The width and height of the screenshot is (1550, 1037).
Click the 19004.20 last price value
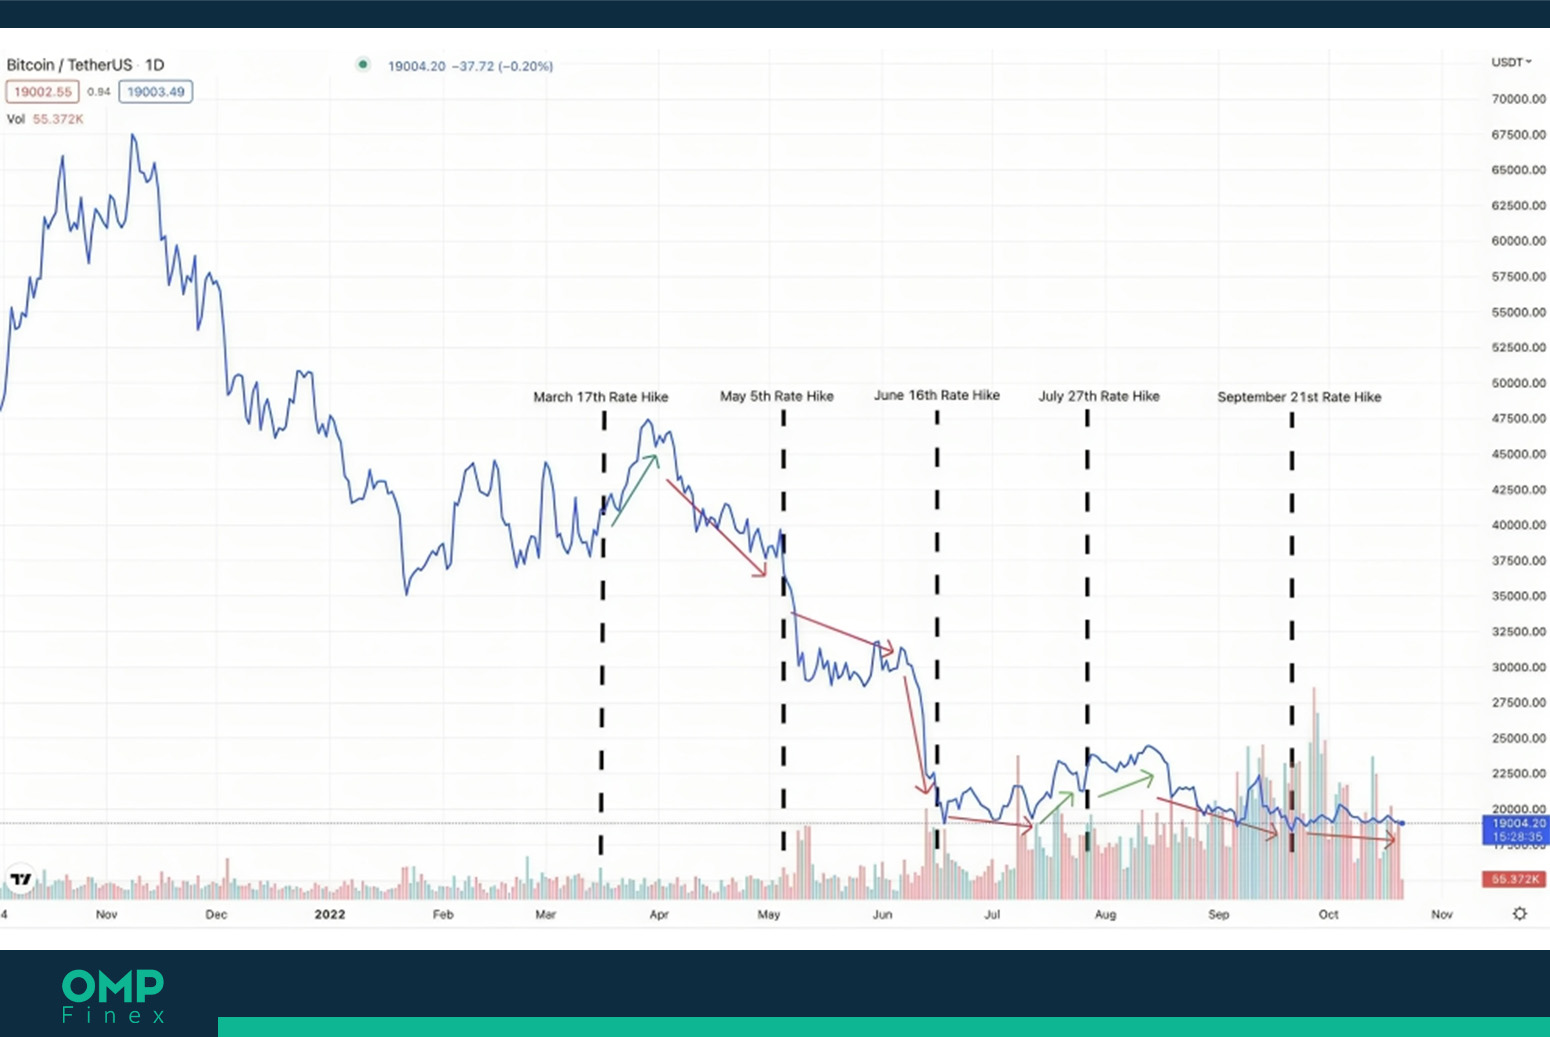pyautogui.click(x=416, y=66)
